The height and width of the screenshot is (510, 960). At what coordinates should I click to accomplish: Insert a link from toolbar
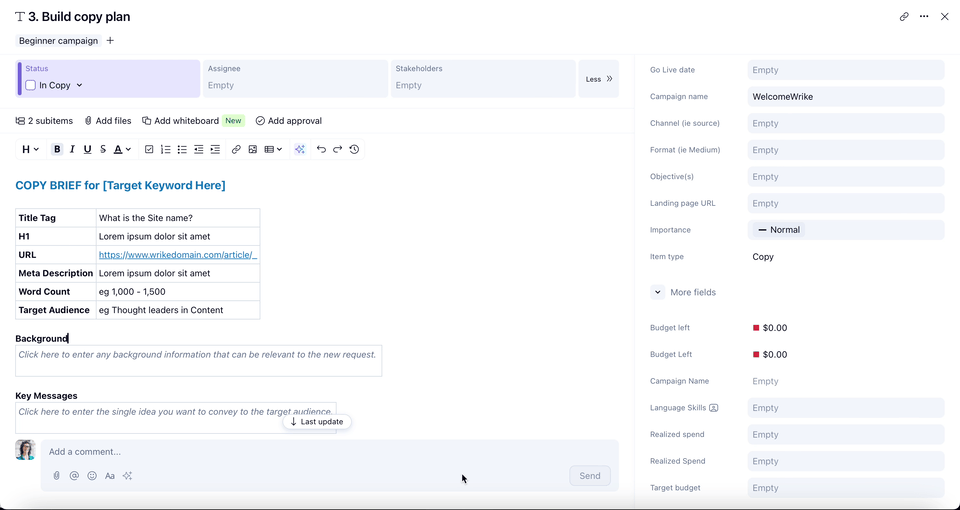(x=236, y=149)
